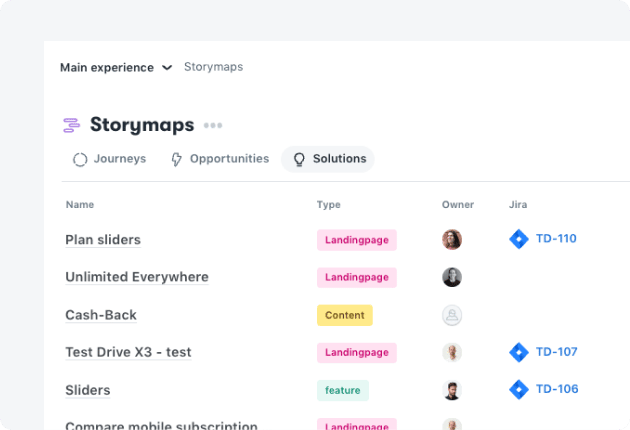Click the circle icon on Journeys tab
This screenshot has width=630, height=430.
[x=80, y=159]
